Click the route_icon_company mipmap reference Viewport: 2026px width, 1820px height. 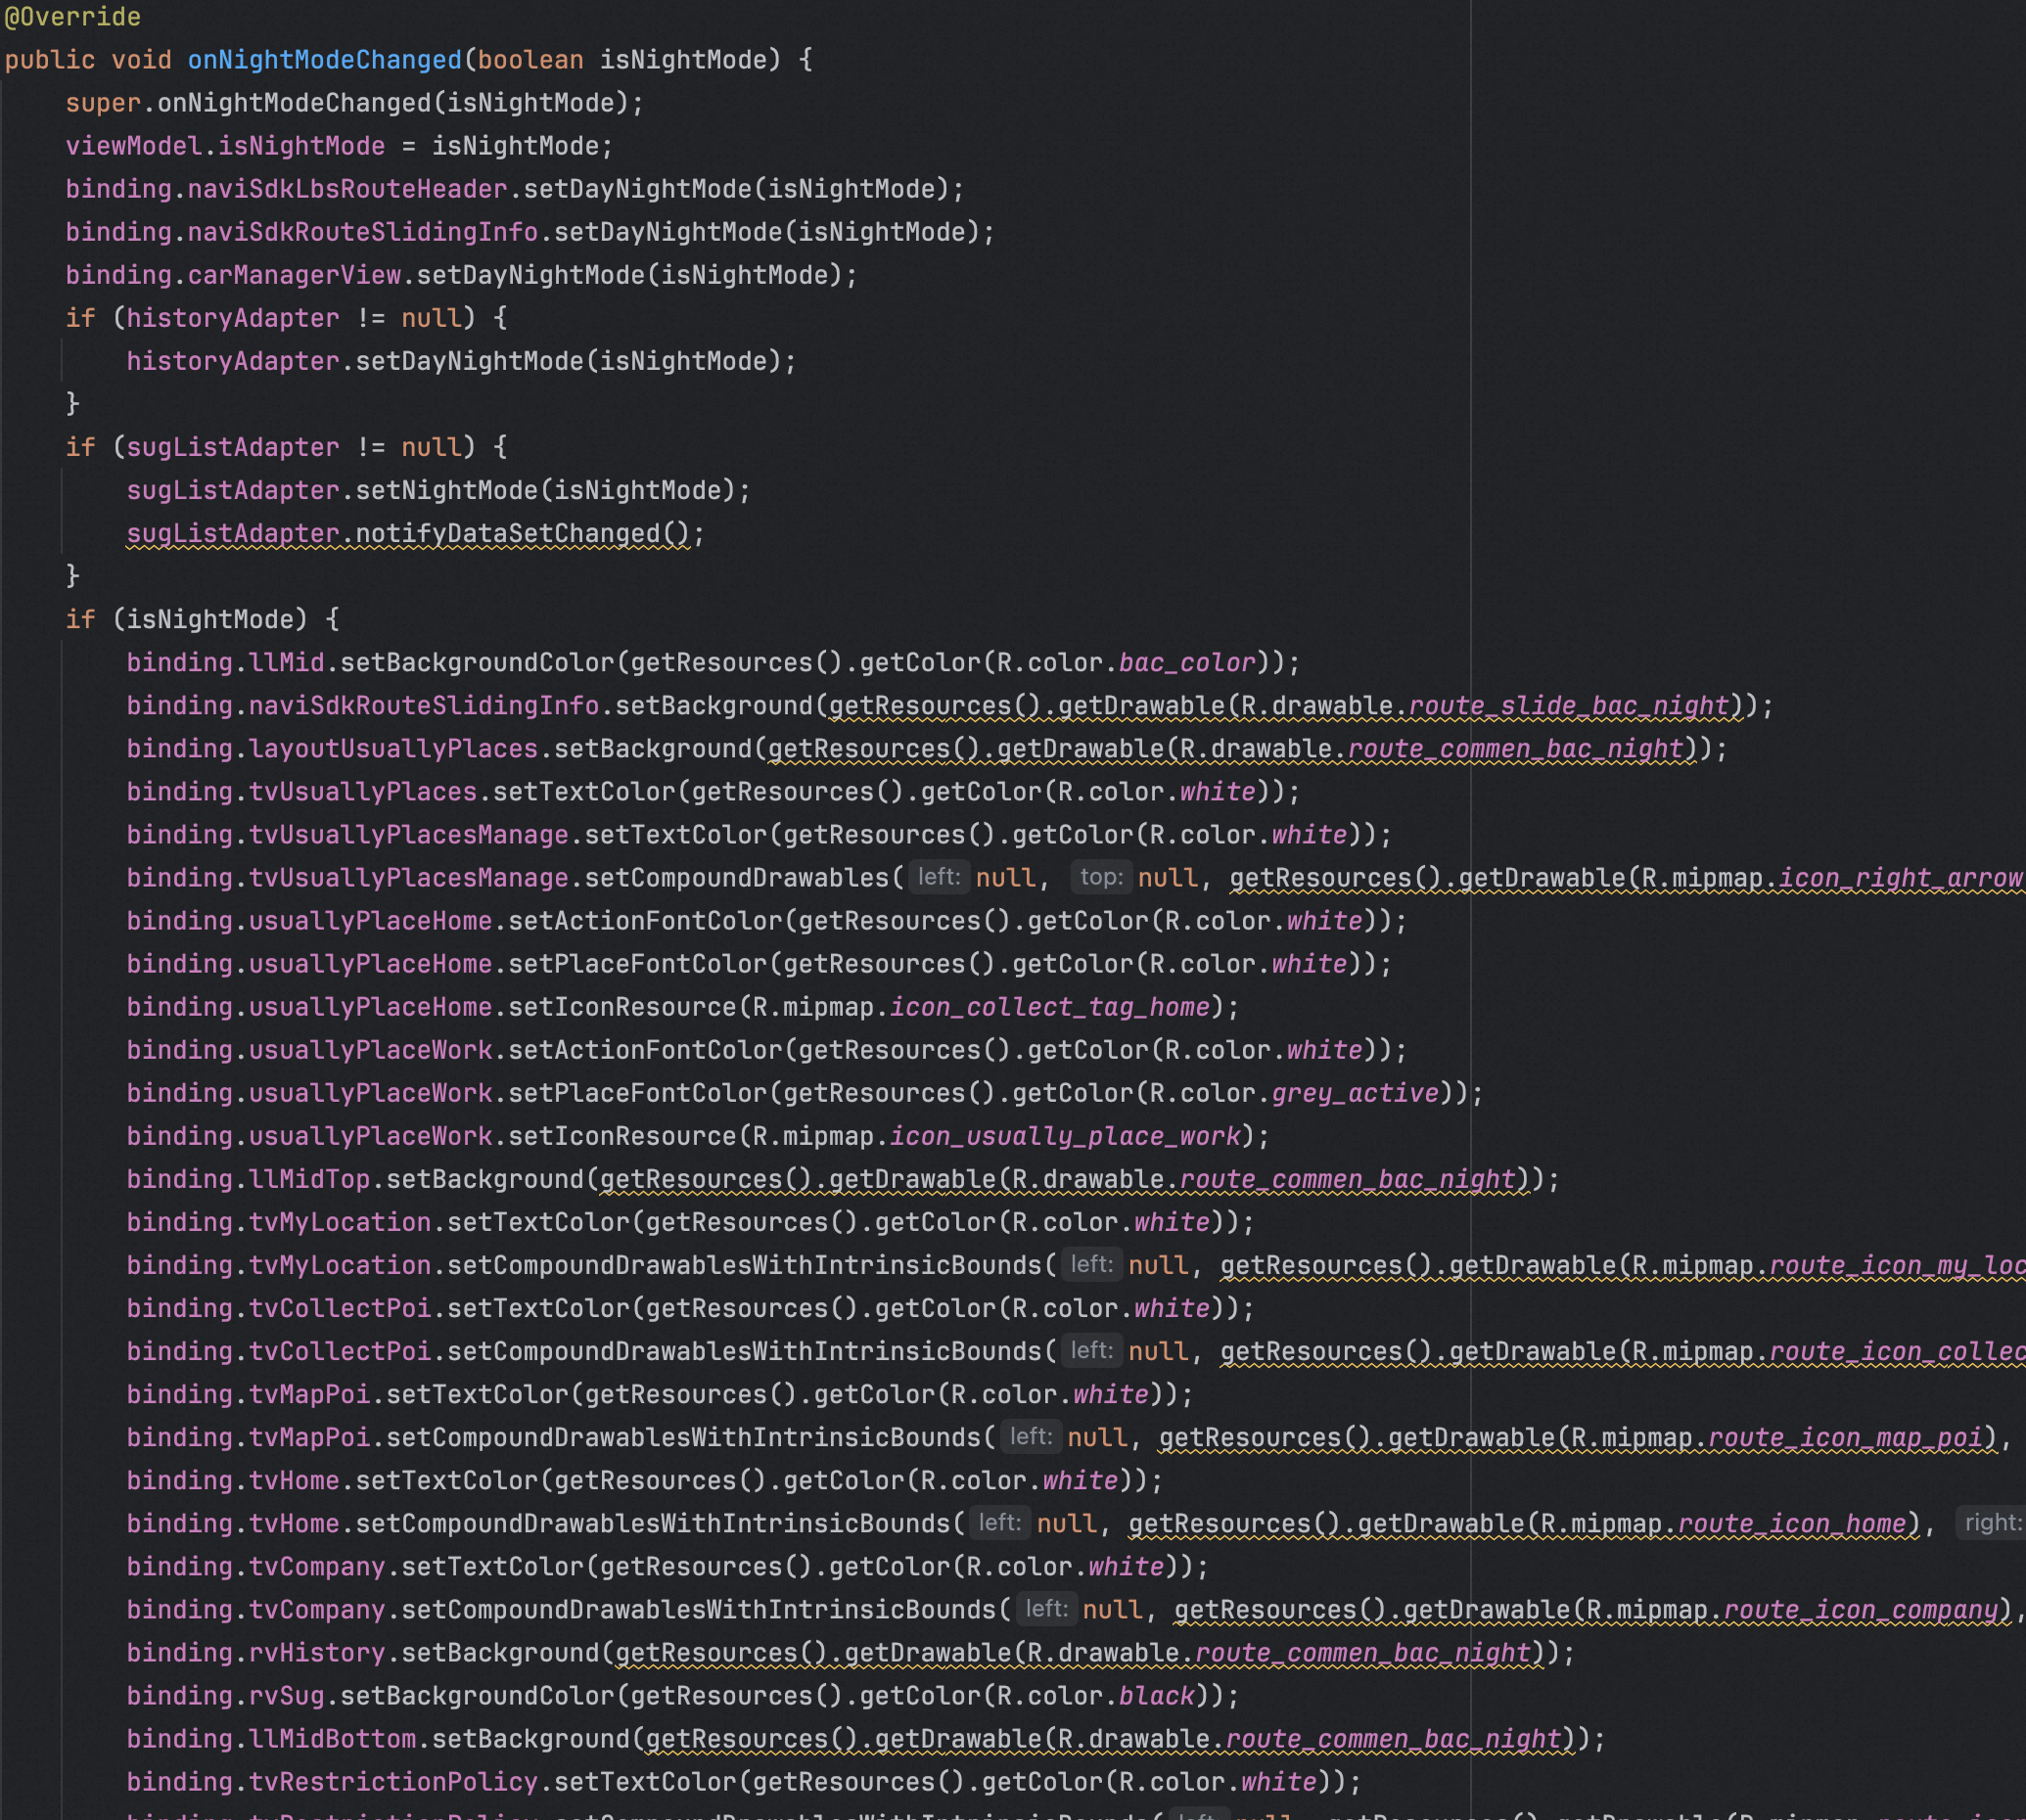pos(1860,1609)
